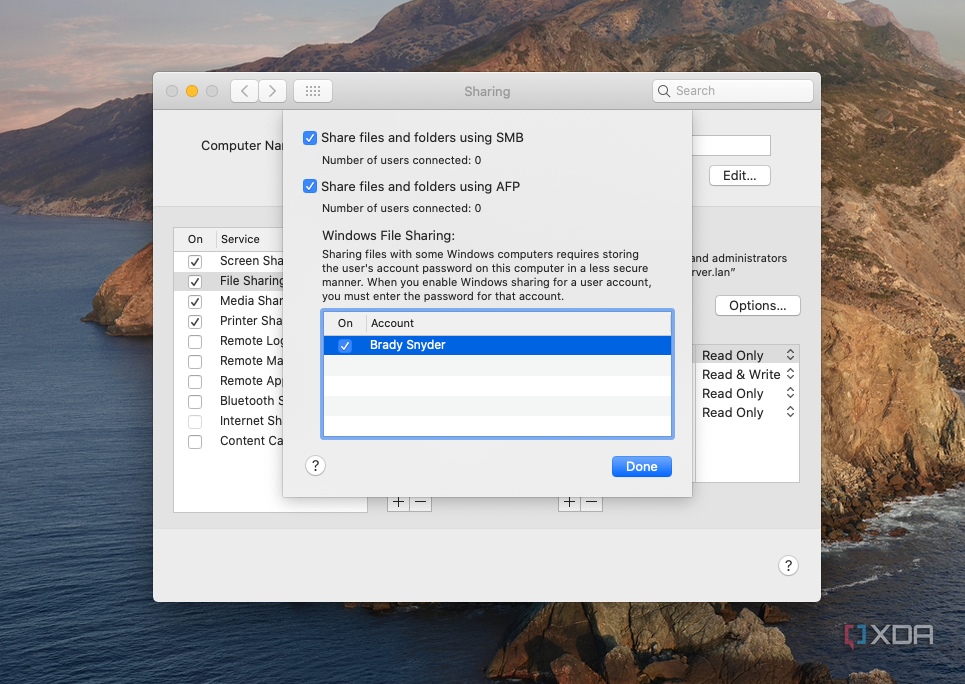Enable the Remote Login service checkbox
965x684 pixels.
click(195, 340)
